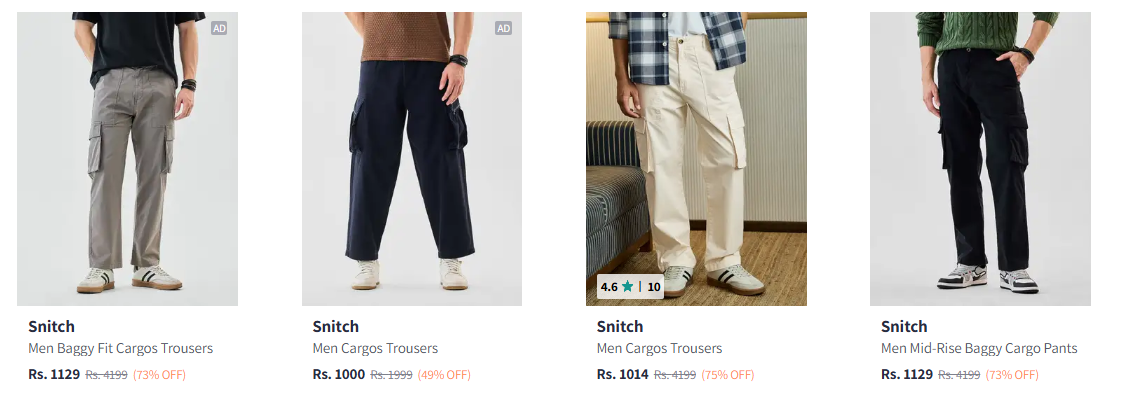
Task: Open the Men Mid-Rise Baggy Cargo Pants title
Action: point(979,349)
